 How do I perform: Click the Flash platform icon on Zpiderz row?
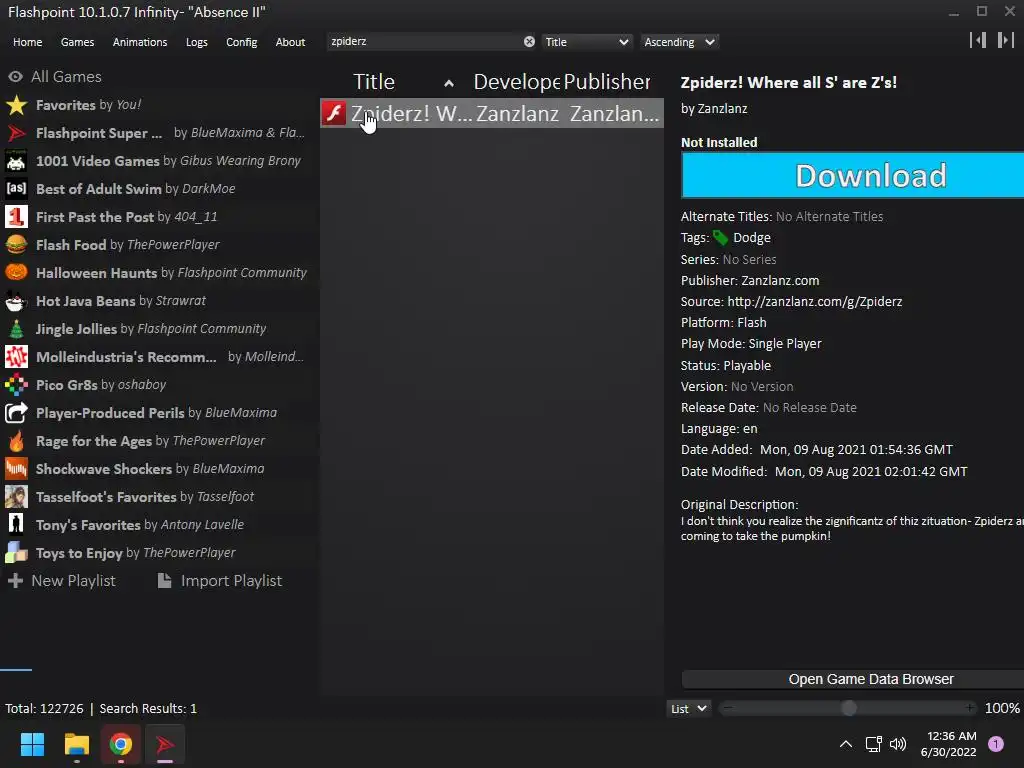[334, 113]
